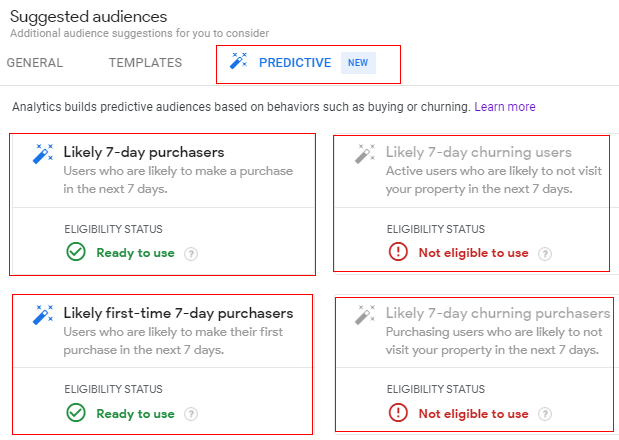Click red warning icon on churning purchasers card
The height and width of the screenshot is (440, 619).
397,413
